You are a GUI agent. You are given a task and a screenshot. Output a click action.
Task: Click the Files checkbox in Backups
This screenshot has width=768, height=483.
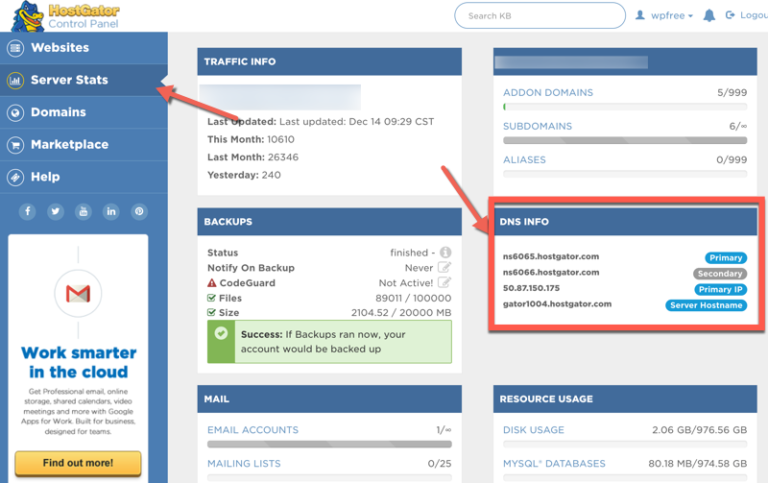[211, 297]
